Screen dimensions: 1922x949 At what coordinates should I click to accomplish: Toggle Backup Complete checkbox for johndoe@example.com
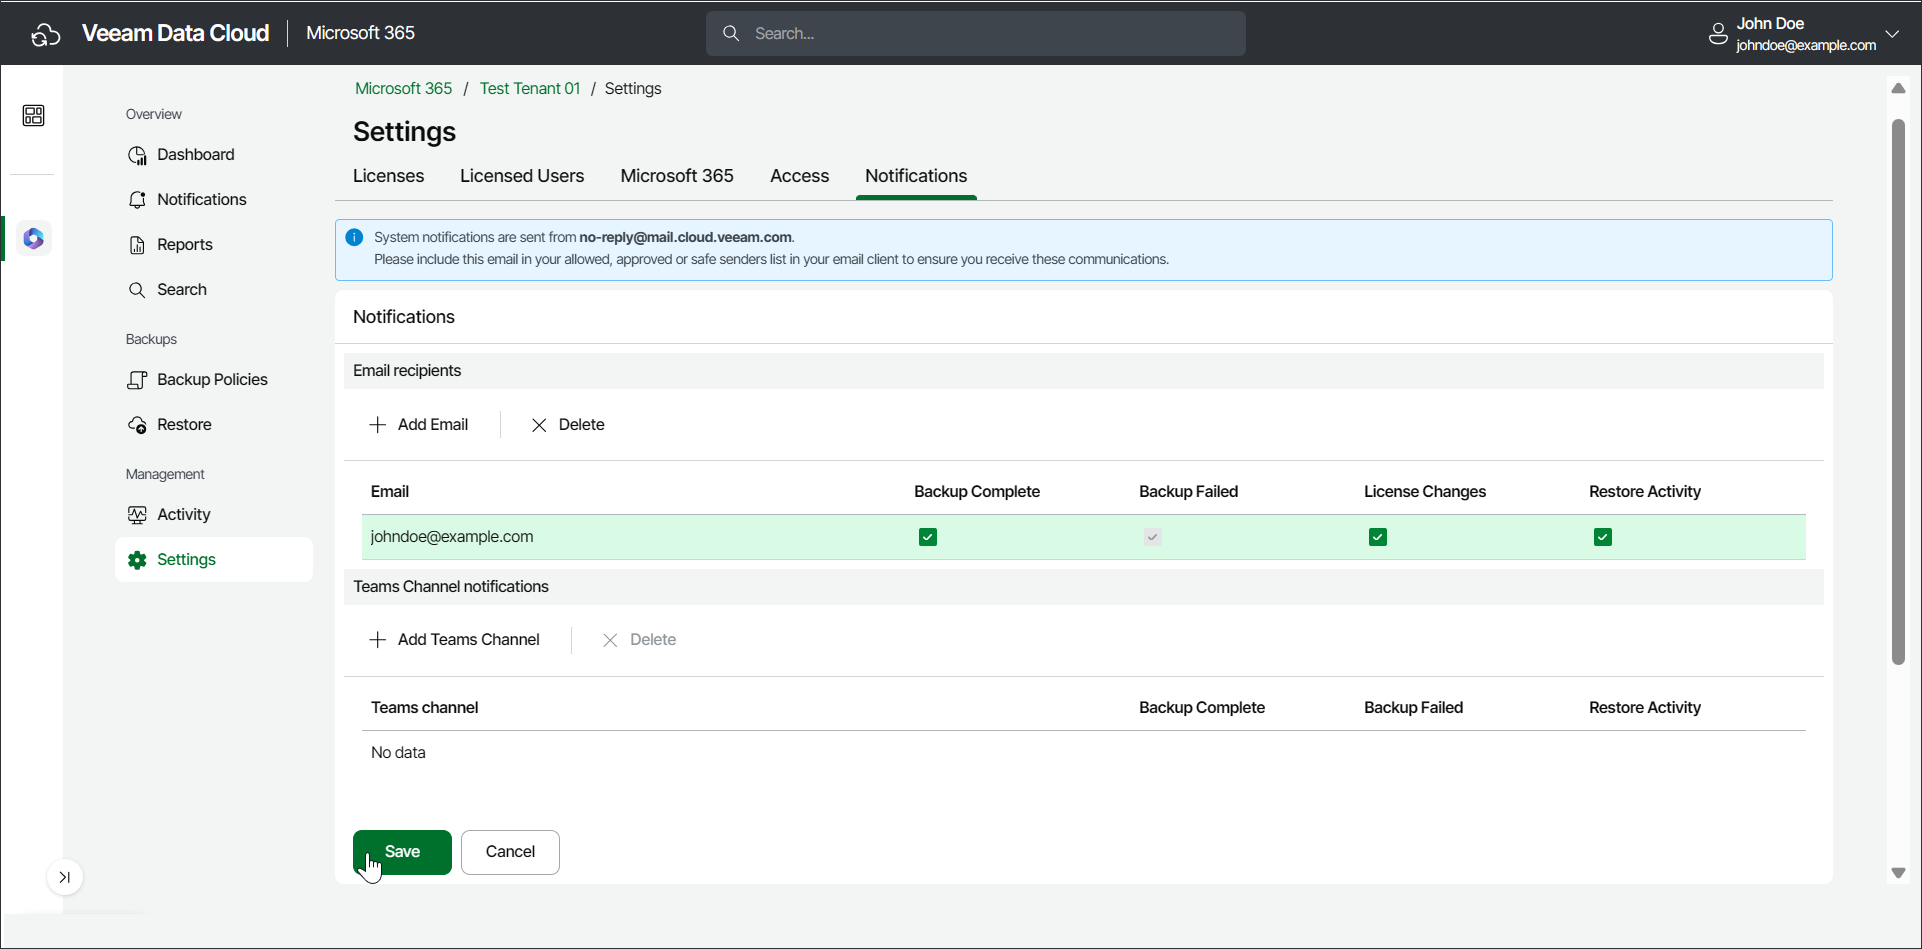[x=928, y=537]
